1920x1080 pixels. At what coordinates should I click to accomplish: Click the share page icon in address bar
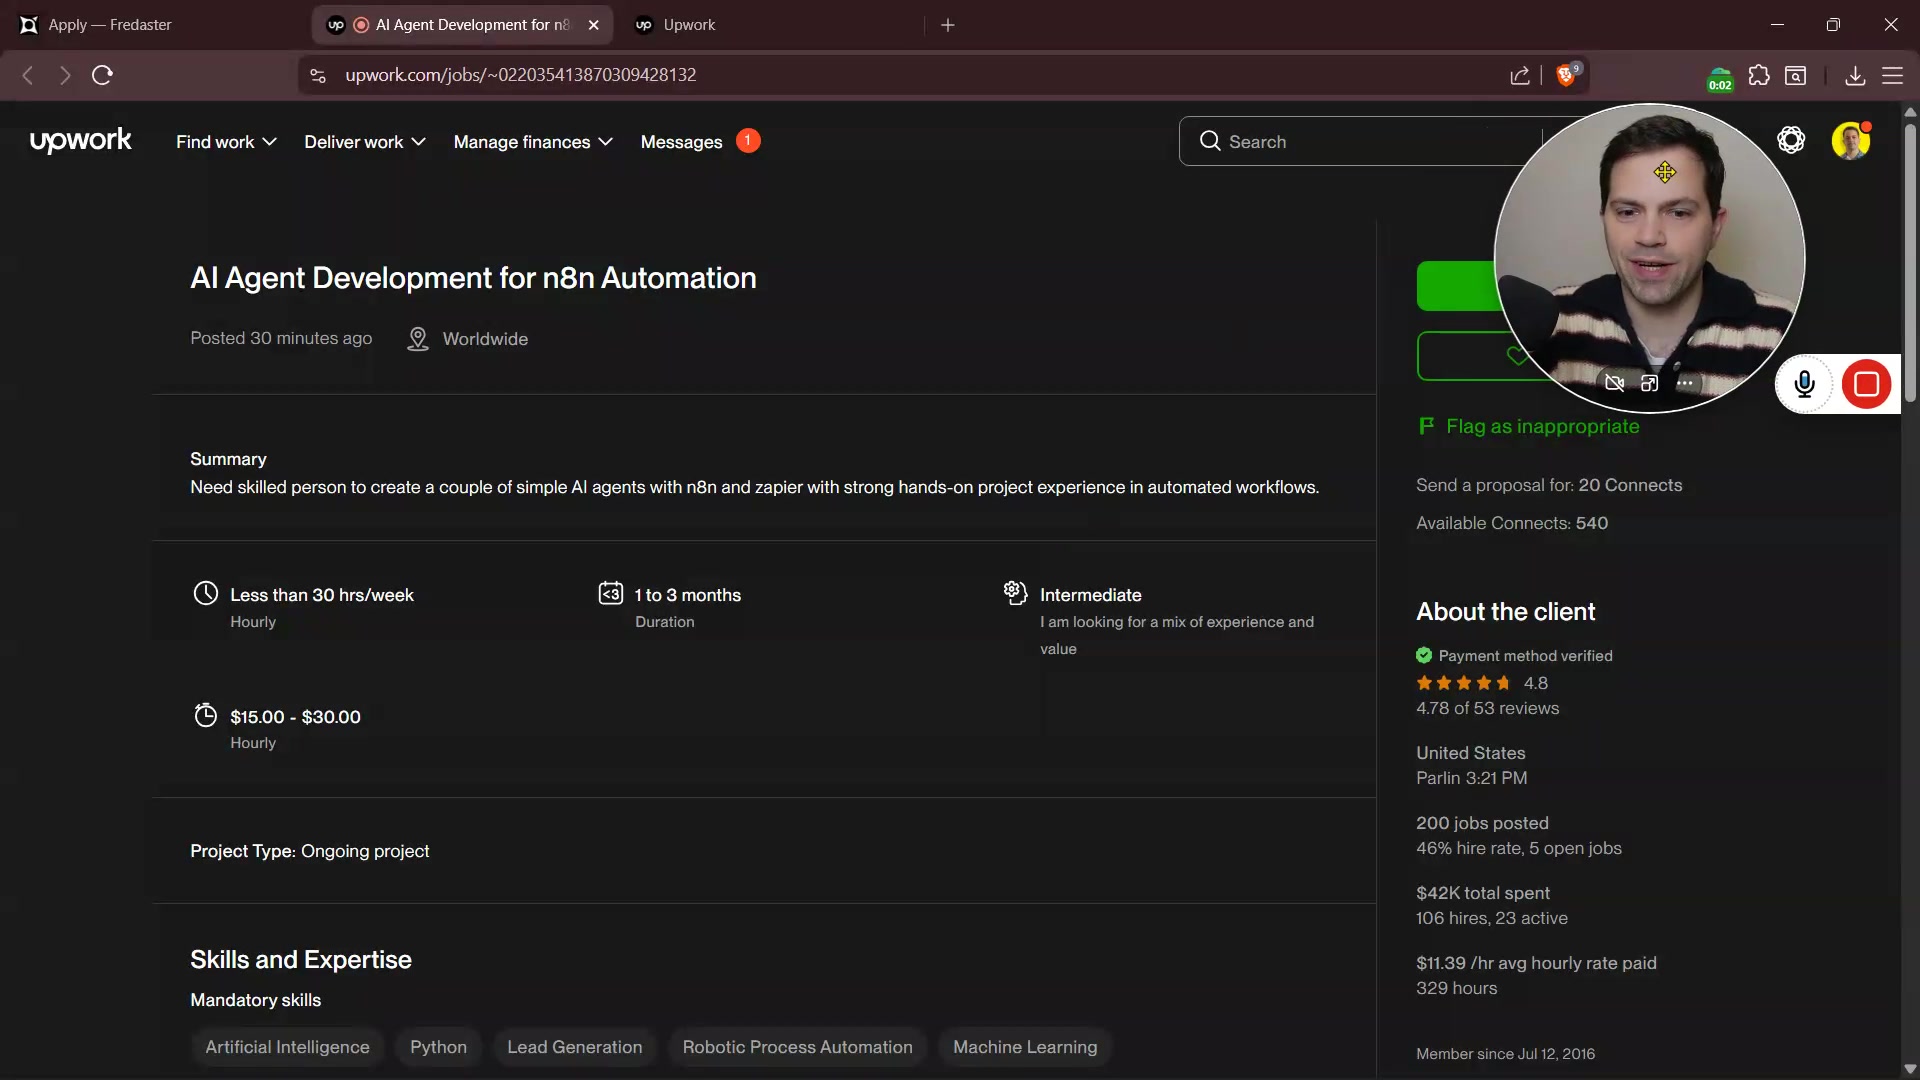[1520, 75]
